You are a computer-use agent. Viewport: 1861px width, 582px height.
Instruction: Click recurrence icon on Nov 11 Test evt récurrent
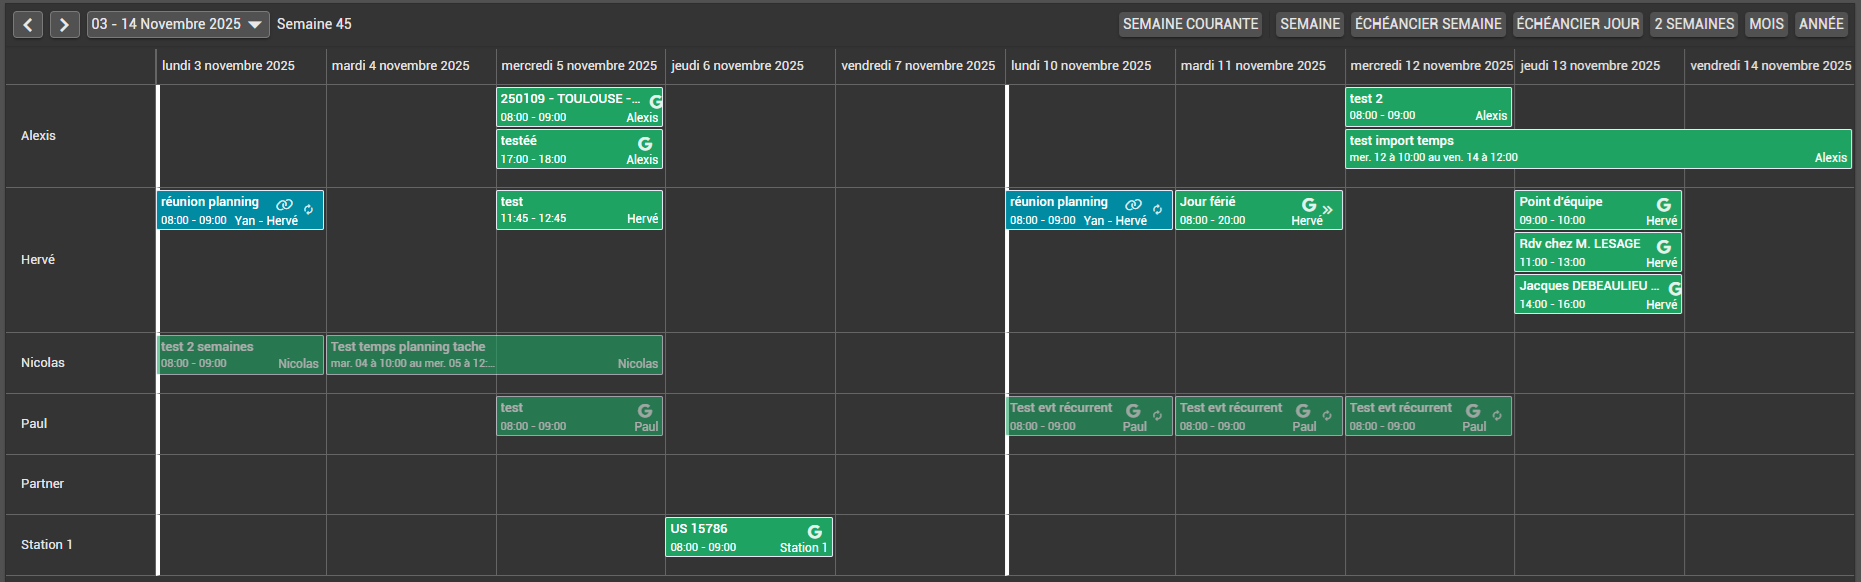(x=1327, y=416)
